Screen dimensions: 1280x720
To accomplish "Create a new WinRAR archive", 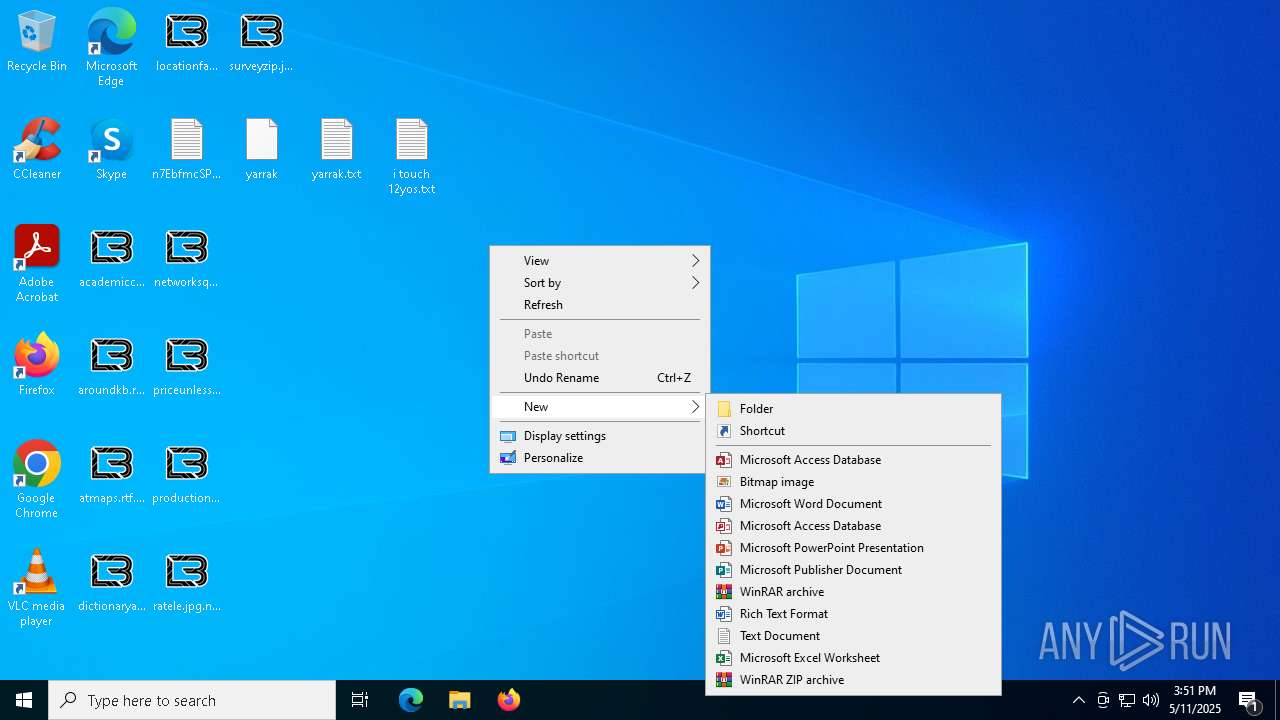I will click(853, 592).
